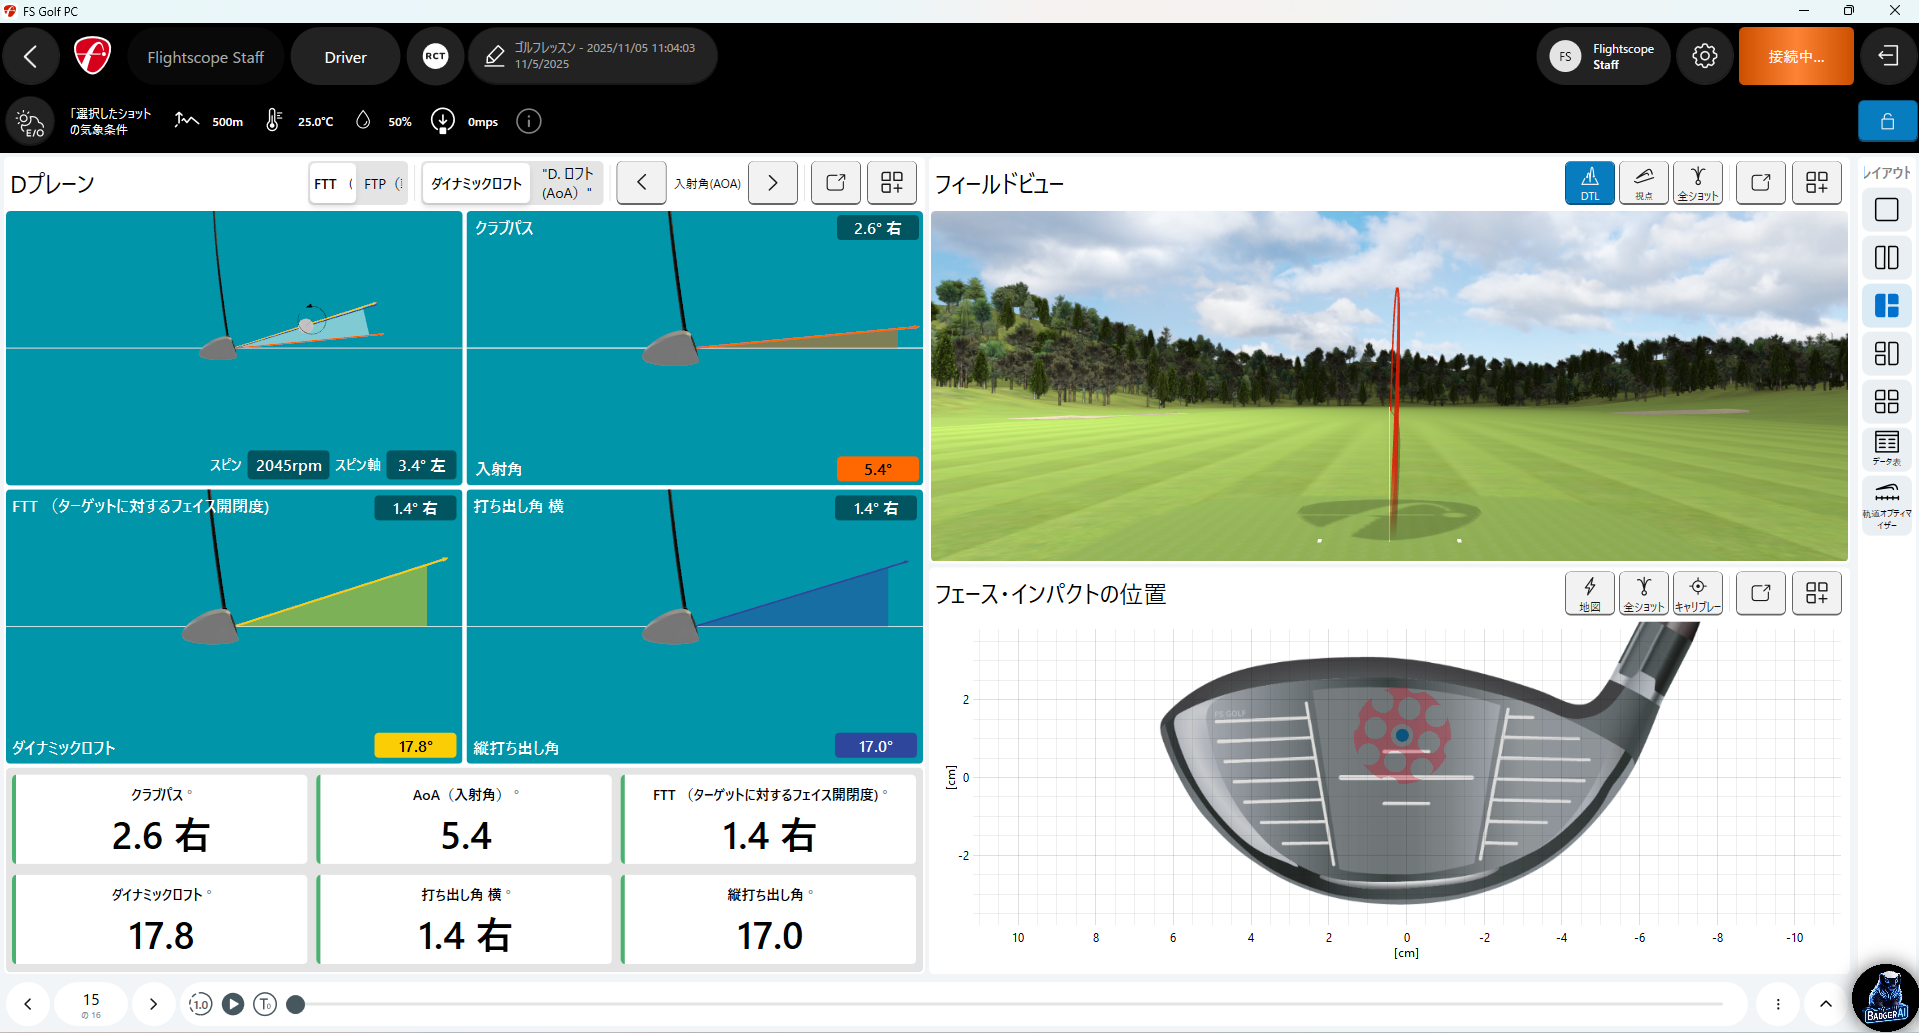
Task: Click the blue lock button
Action: tap(1888, 122)
